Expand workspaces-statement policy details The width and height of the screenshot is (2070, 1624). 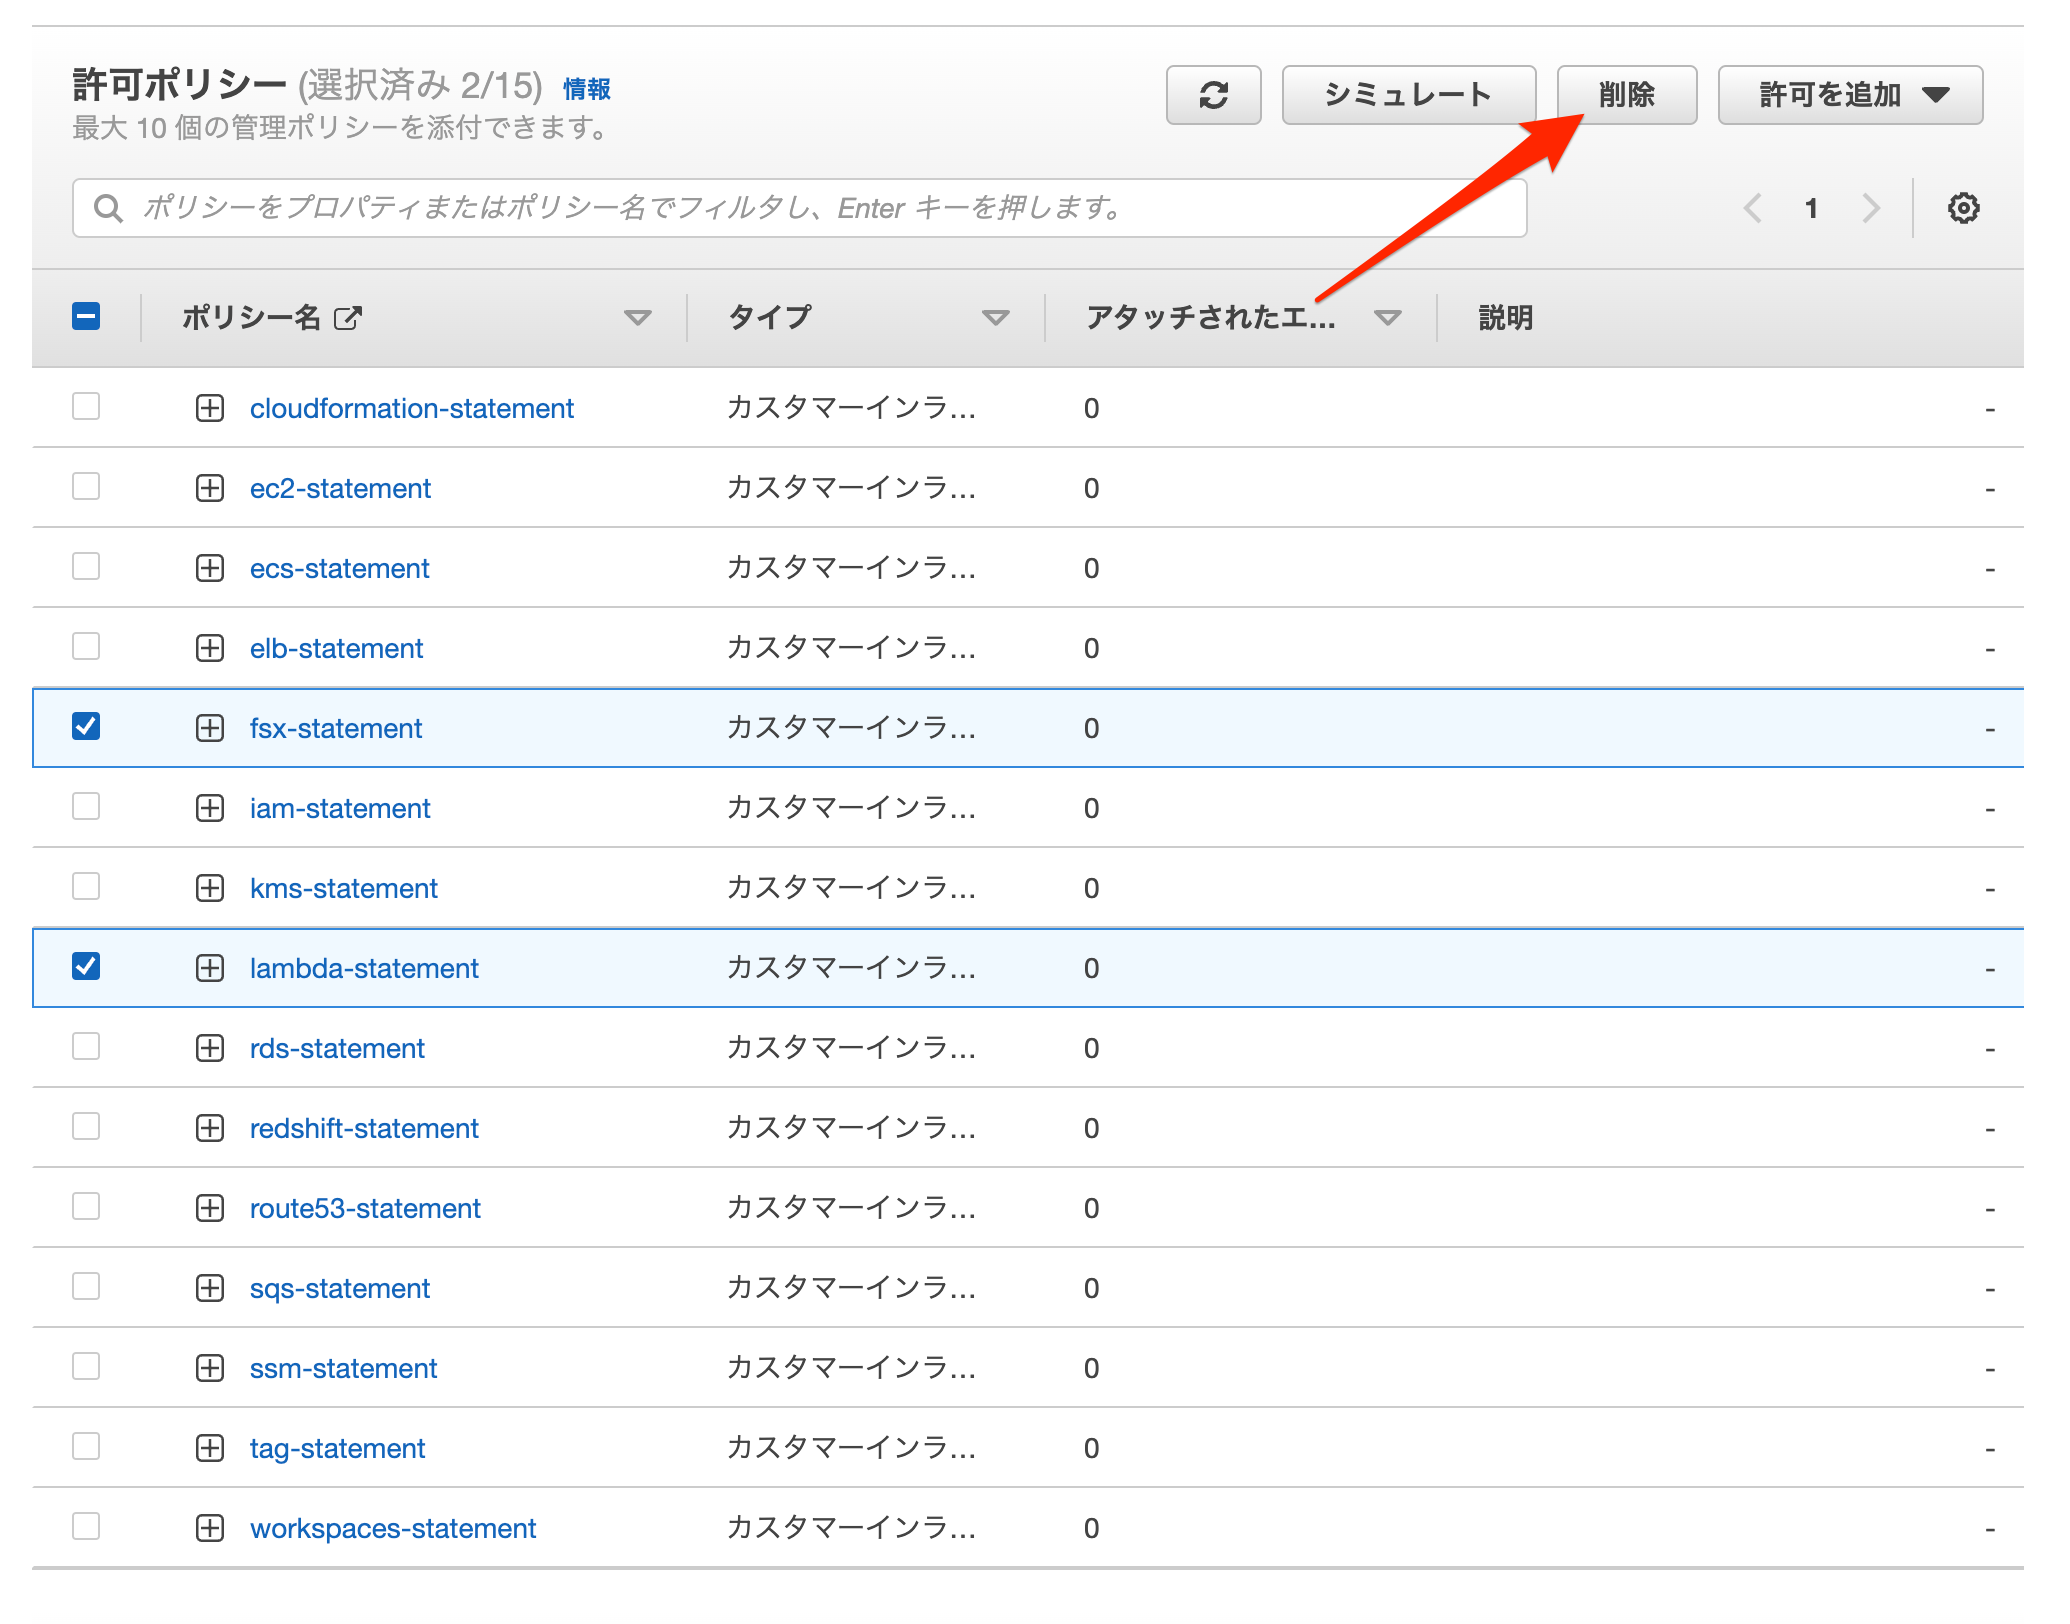click(209, 1528)
